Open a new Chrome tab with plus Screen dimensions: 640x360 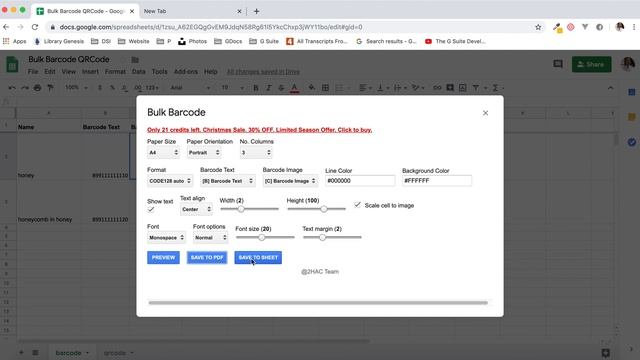point(256,11)
